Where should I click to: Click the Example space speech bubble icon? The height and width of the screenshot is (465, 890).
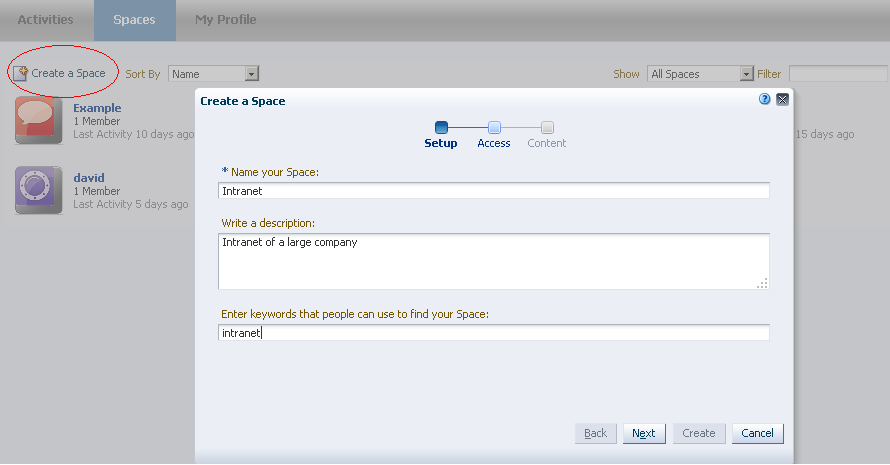39,120
